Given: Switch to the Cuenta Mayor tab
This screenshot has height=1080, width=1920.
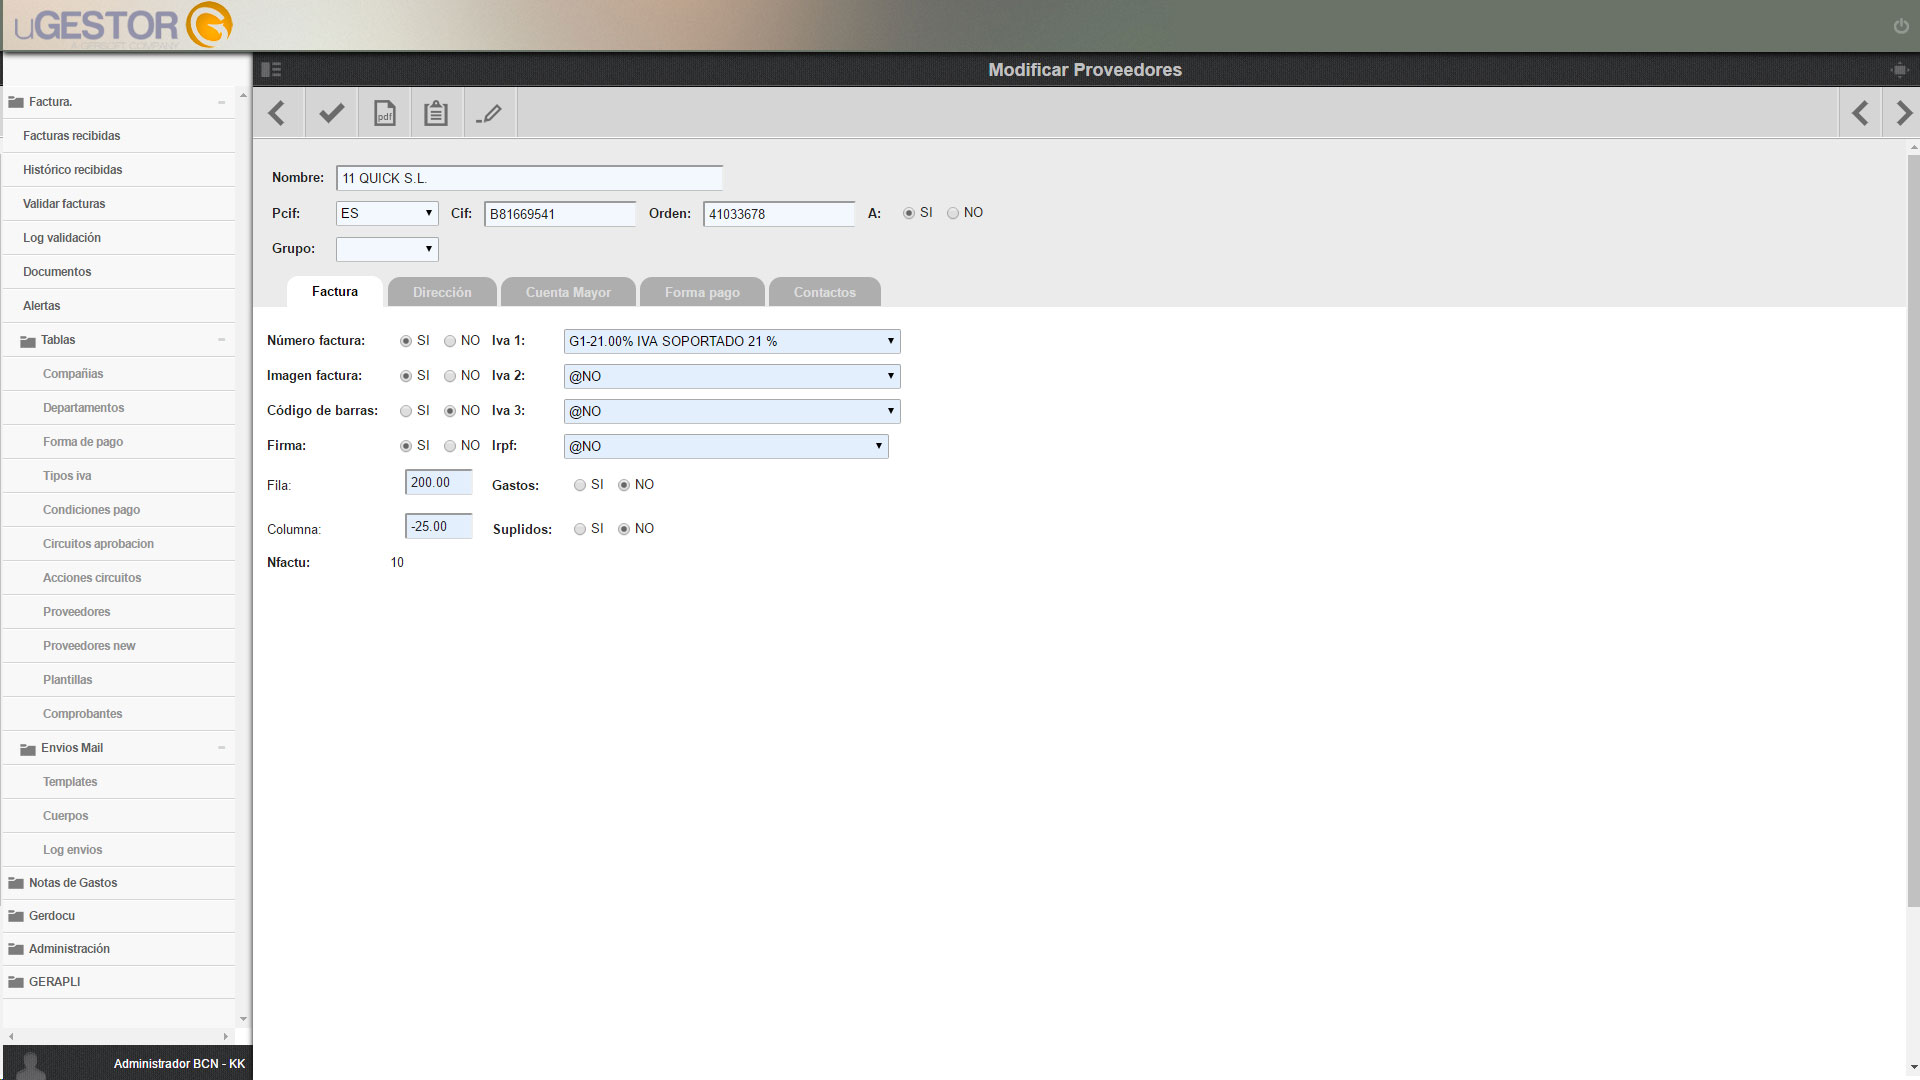Looking at the screenshot, I should click(x=568, y=292).
